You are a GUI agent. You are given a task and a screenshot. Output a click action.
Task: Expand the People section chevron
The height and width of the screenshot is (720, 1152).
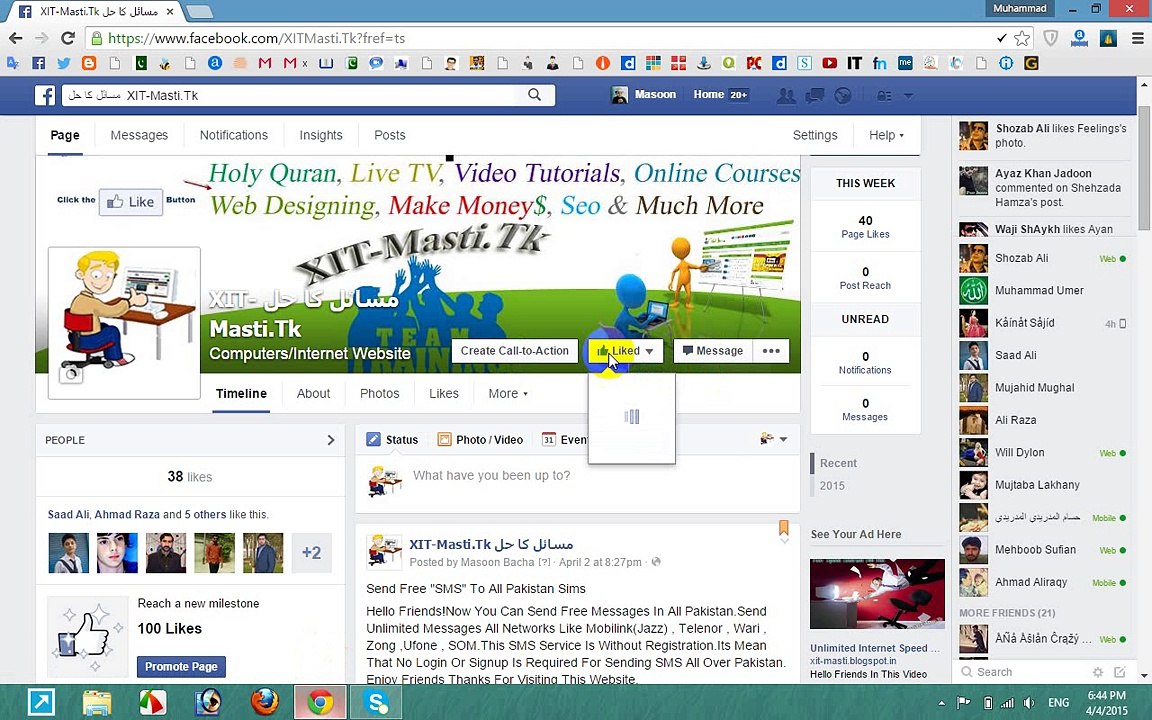coord(331,440)
